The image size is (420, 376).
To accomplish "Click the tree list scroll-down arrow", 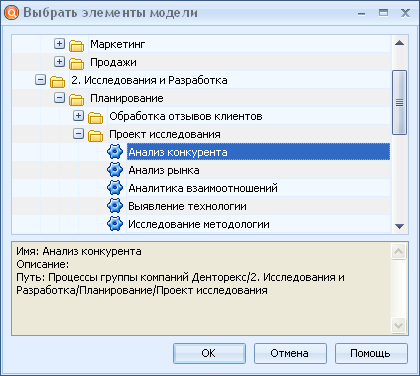I will (x=399, y=226).
